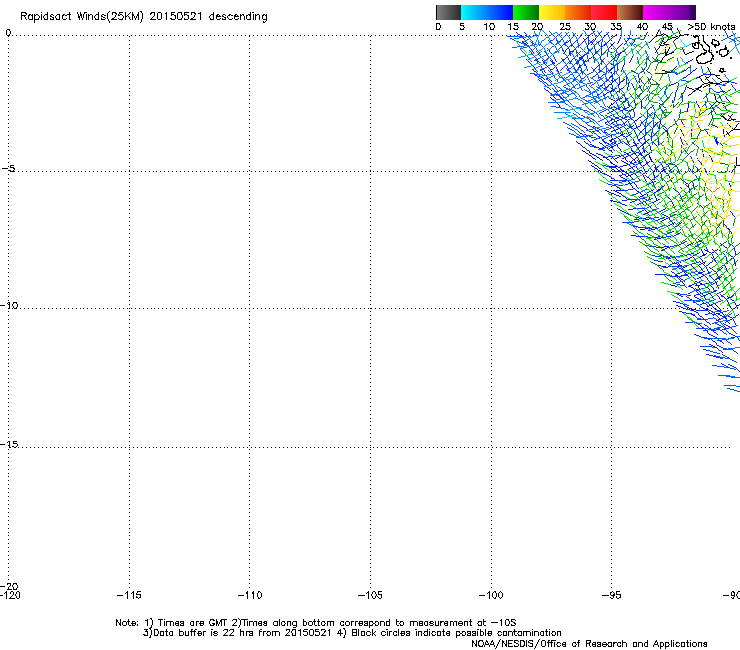Pick the yellow 20-25 knots legend color
This screenshot has height=650, width=740.
point(552,12)
